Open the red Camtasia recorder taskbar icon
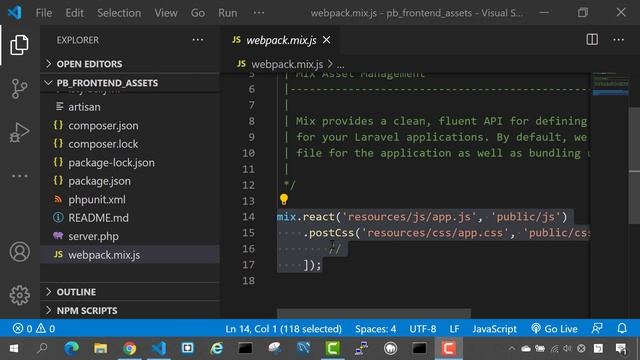Screen dimensions: 640x360 pos(448,349)
